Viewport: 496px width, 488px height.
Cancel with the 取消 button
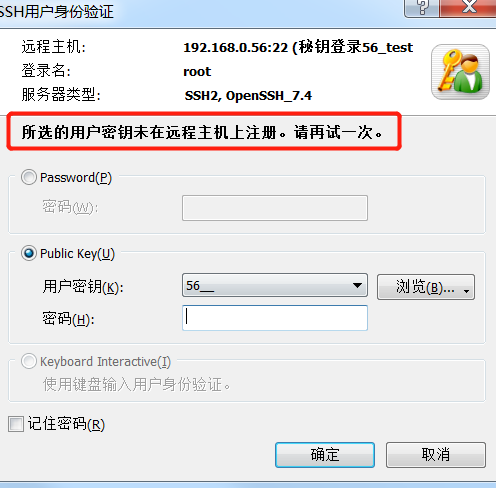click(x=436, y=455)
